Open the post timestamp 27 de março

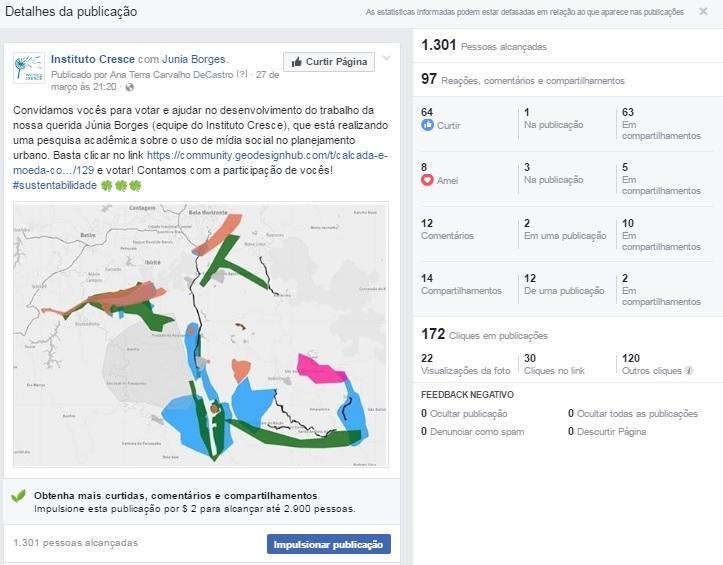[266, 74]
